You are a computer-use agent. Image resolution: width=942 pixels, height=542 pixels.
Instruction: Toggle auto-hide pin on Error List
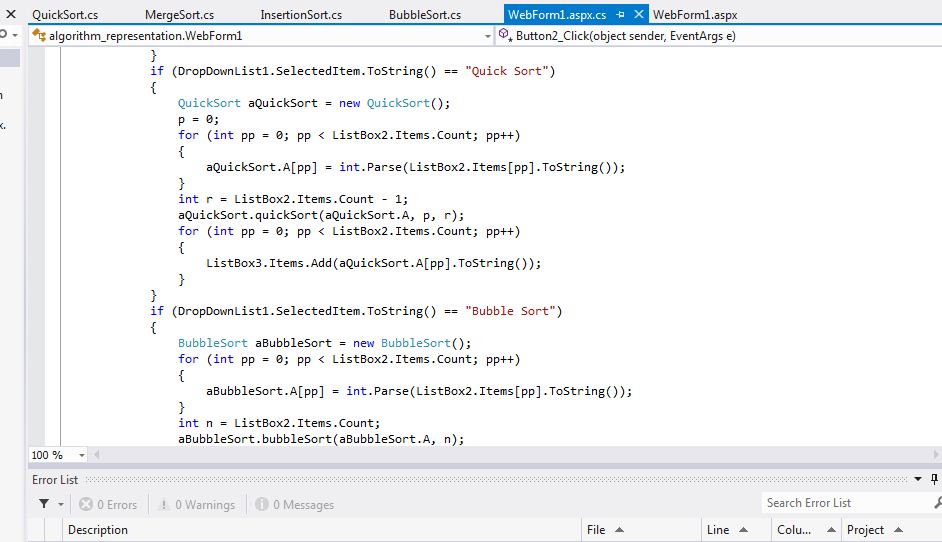click(934, 479)
